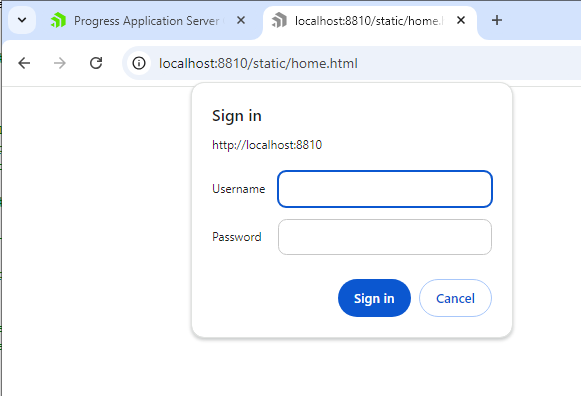Cancel the sign in dialog
Screen dimensions: 581x396
pos(455,298)
